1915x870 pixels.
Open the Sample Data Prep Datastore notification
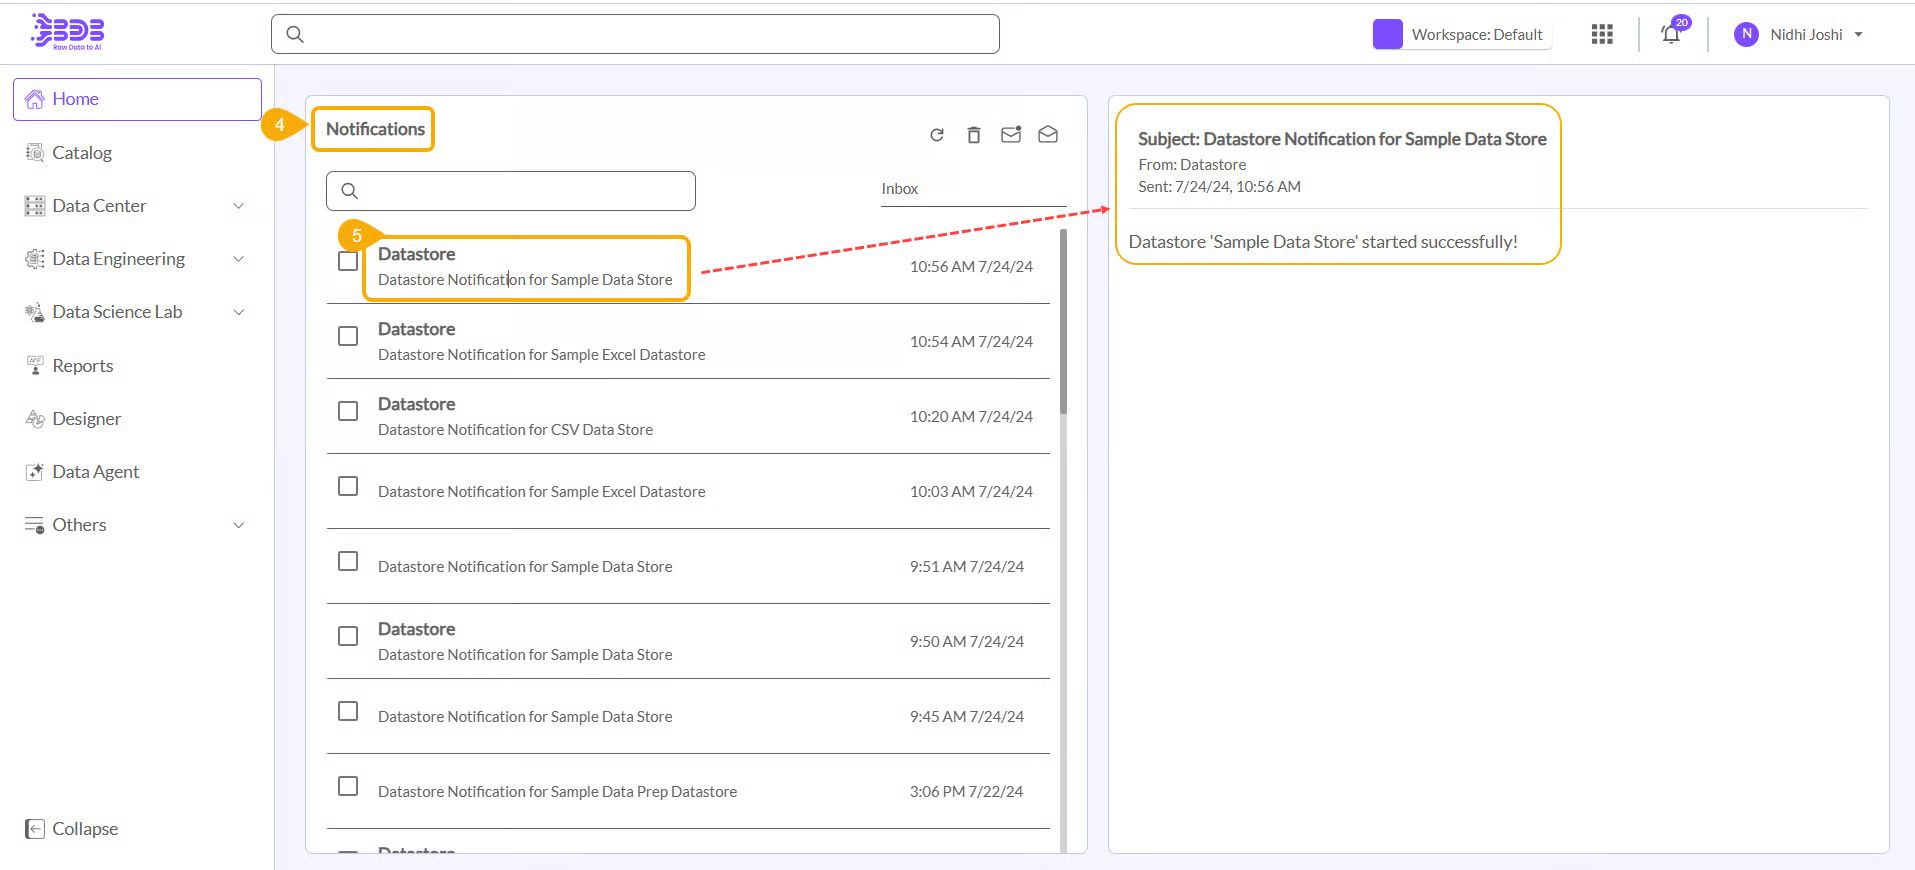[557, 792]
